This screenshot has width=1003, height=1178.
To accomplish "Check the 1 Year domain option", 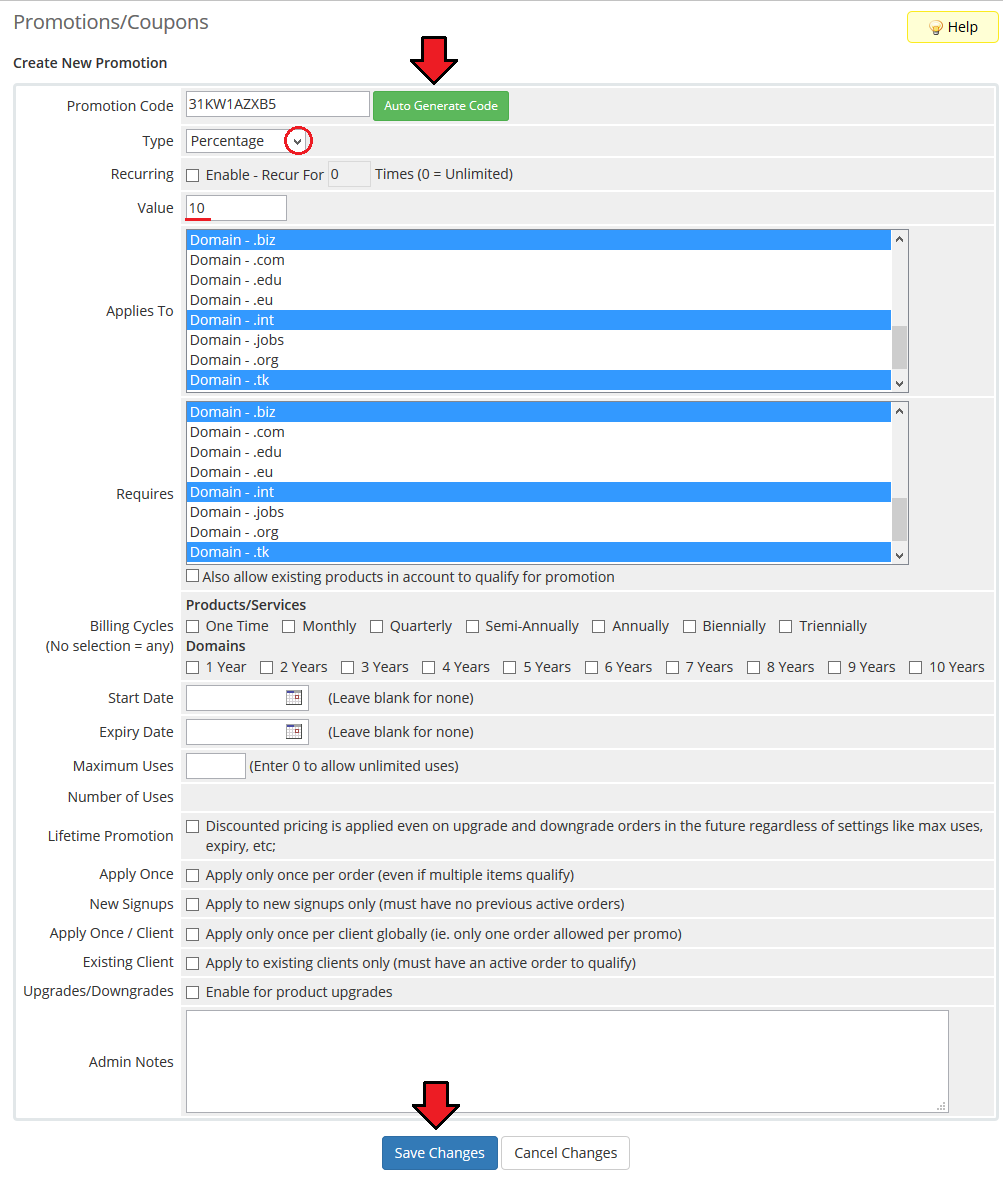I will click(193, 667).
